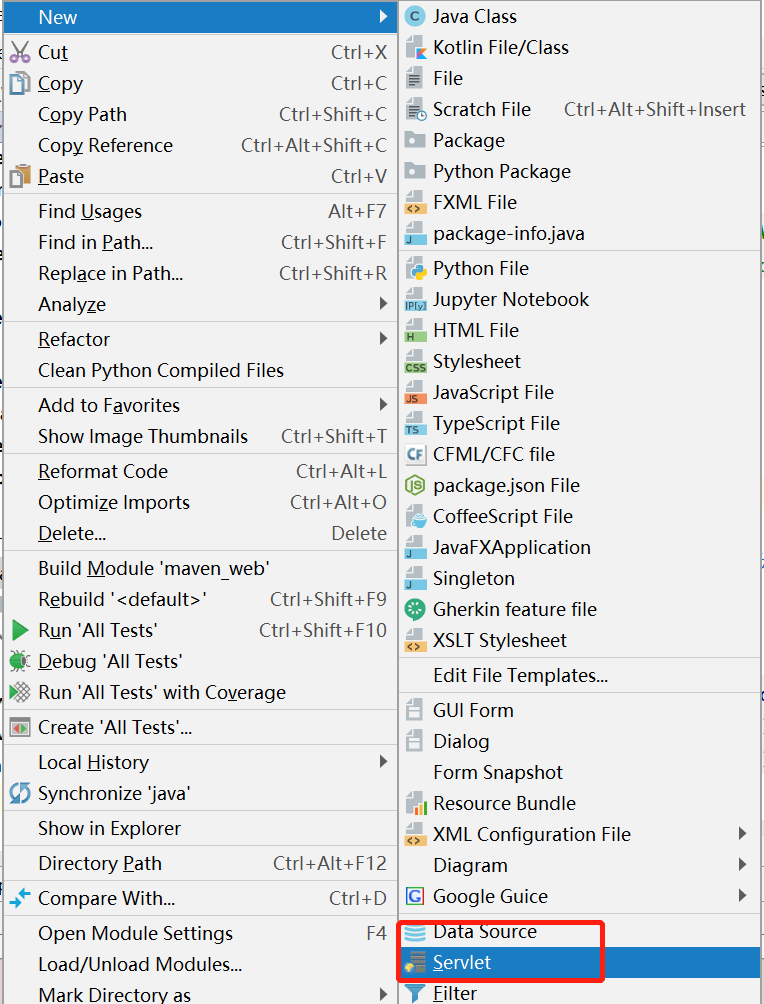Expand the Refactor submenu arrow
764x1004 pixels.
[x=383, y=339]
